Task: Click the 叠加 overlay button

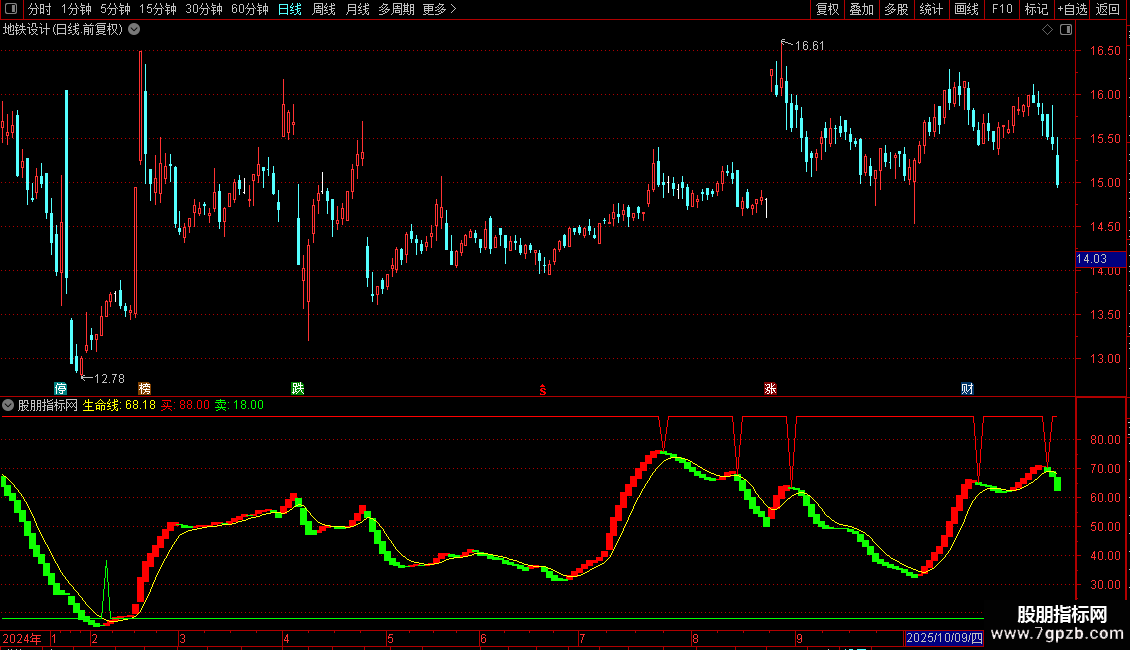Action: pos(861,9)
